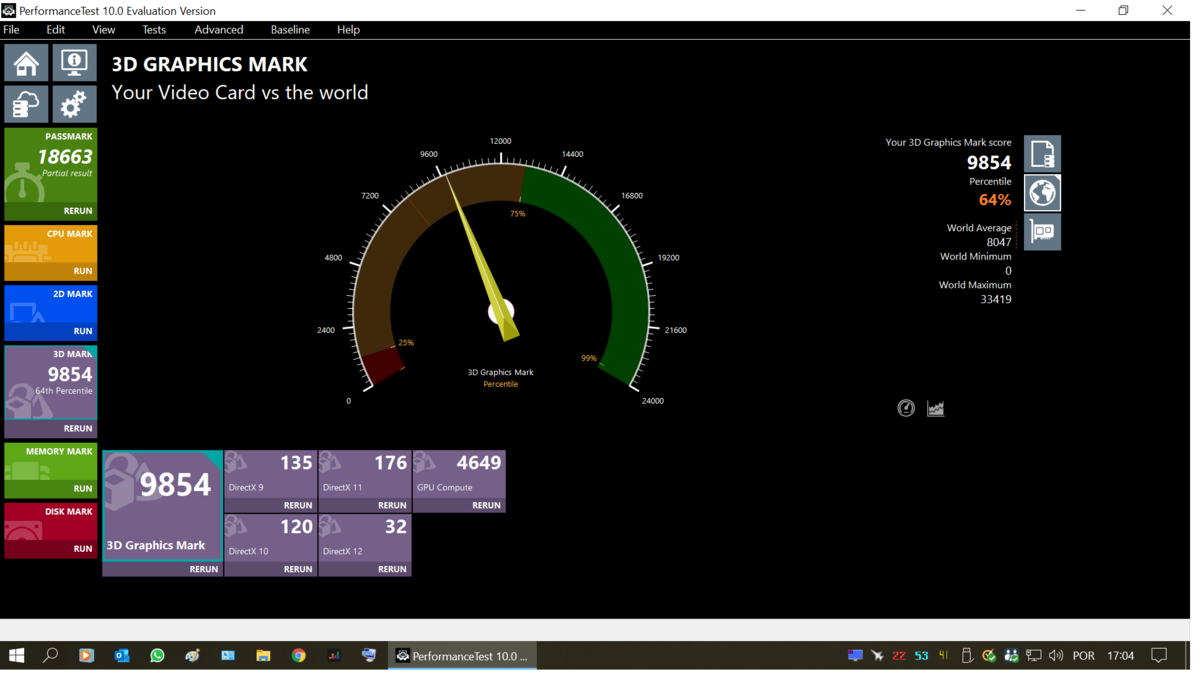Run the Memory Mark test
The image size is (1200, 682).
click(x=83, y=488)
